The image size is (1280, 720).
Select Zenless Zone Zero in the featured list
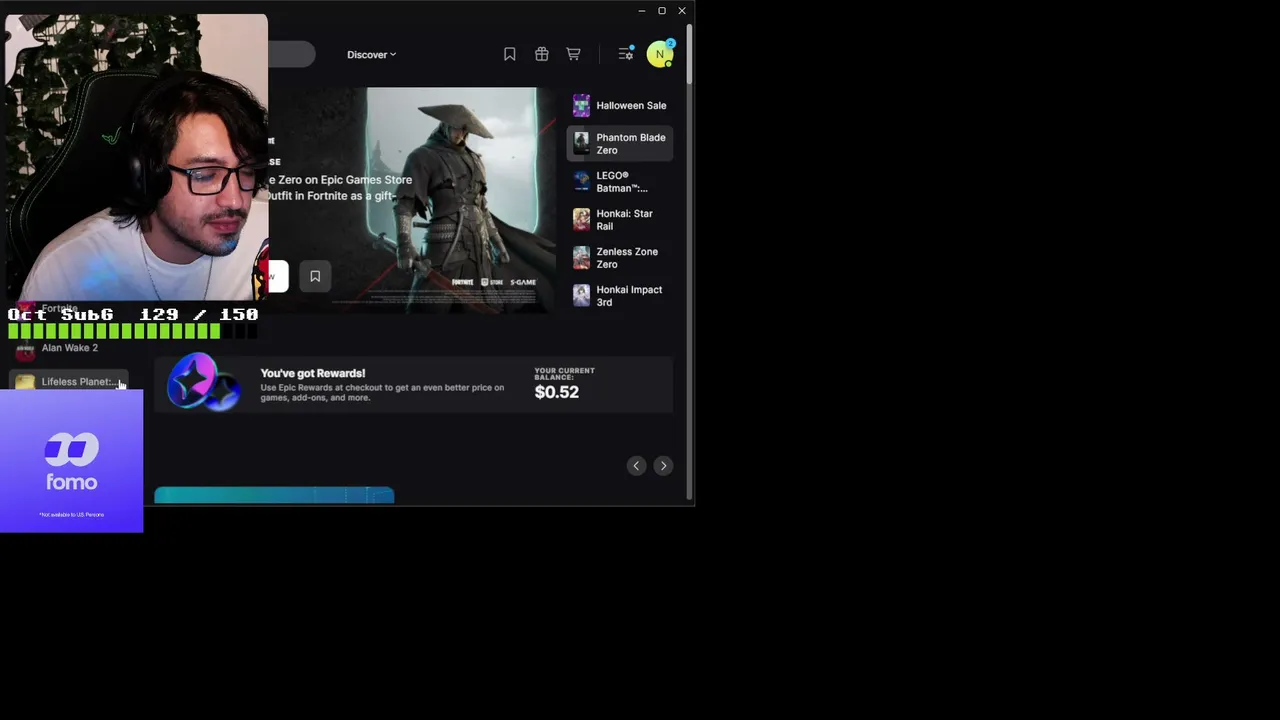tap(620, 258)
